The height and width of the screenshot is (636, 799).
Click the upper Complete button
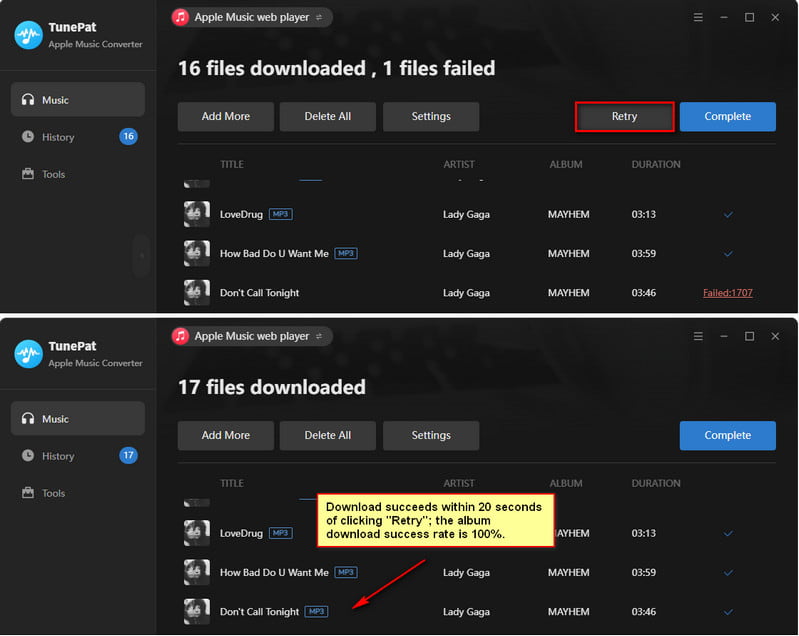tap(727, 117)
